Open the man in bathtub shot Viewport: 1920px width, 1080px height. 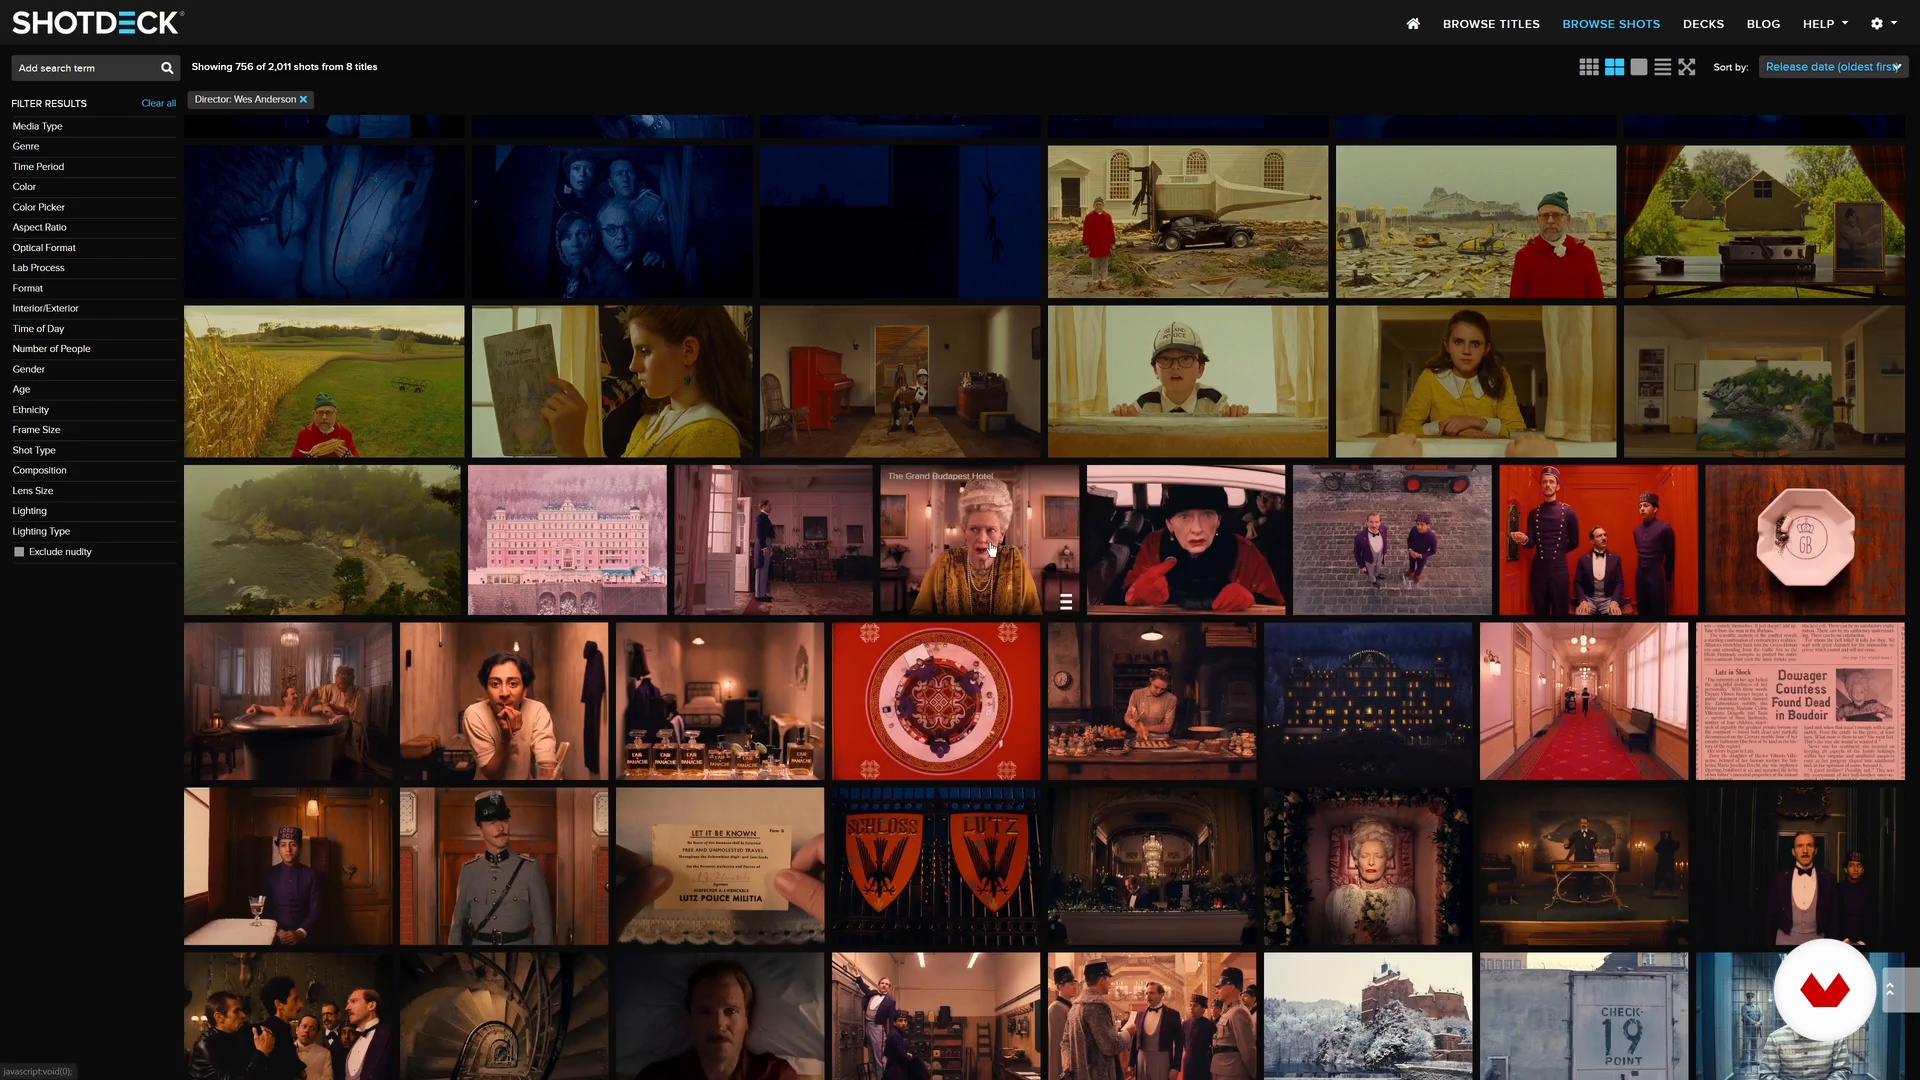[x=288, y=701]
